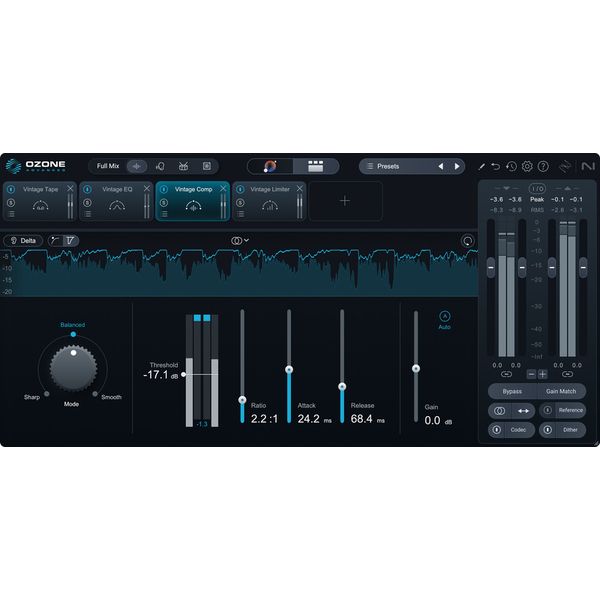The image size is (600, 600).
Task: Toggle the Delta listen button
Action: pyautogui.click(x=23, y=241)
